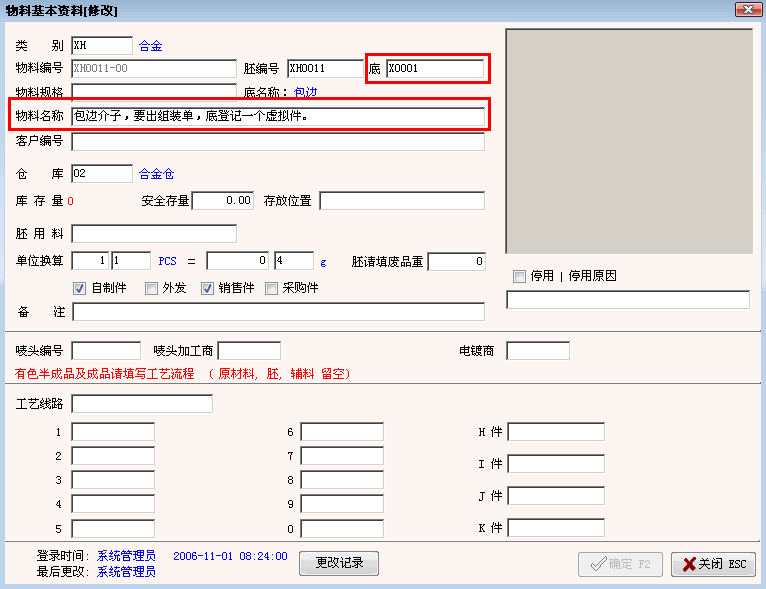Click 系统管理员 beside 最后更改
The height and width of the screenshot is (589, 766).
click(x=126, y=571)
